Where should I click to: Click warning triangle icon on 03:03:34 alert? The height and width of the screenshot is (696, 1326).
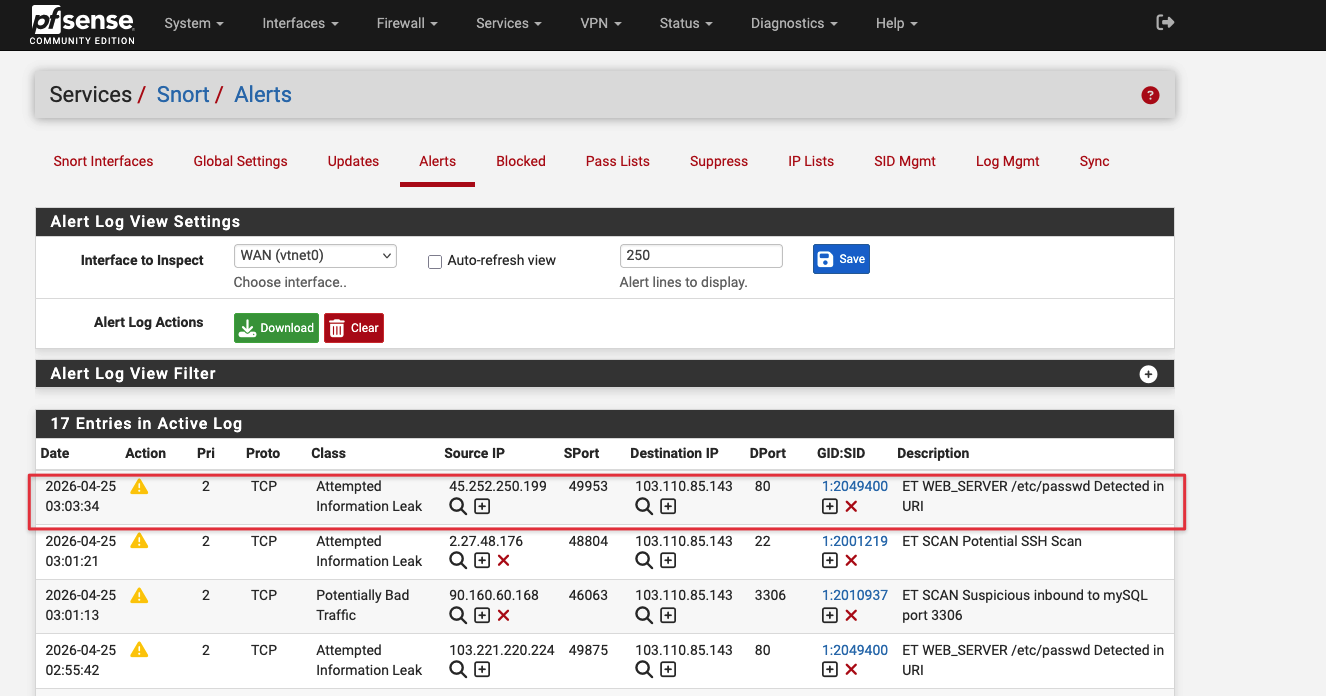[x=139, y=487]
